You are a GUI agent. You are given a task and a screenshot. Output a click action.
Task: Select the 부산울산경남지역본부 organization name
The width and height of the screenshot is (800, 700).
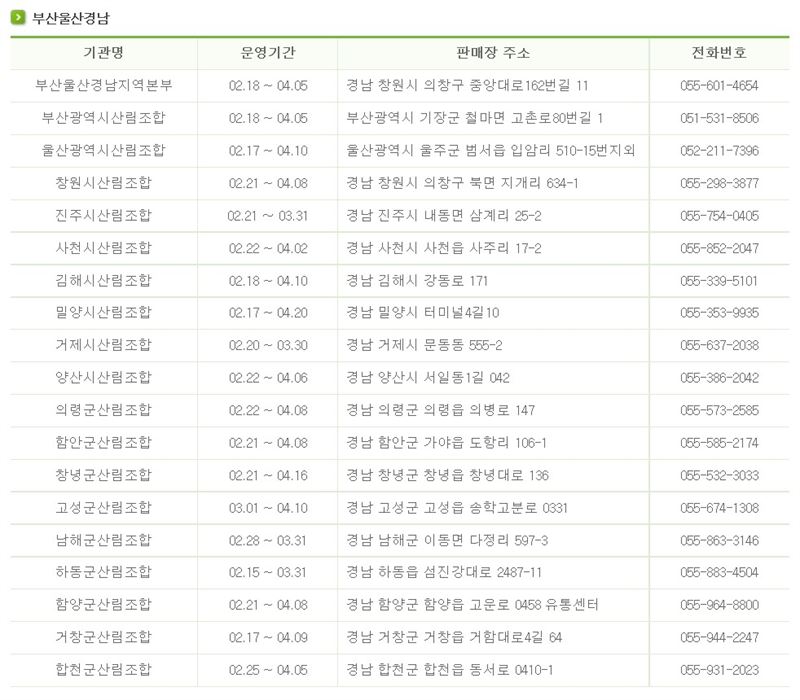[x=104, y=85]
